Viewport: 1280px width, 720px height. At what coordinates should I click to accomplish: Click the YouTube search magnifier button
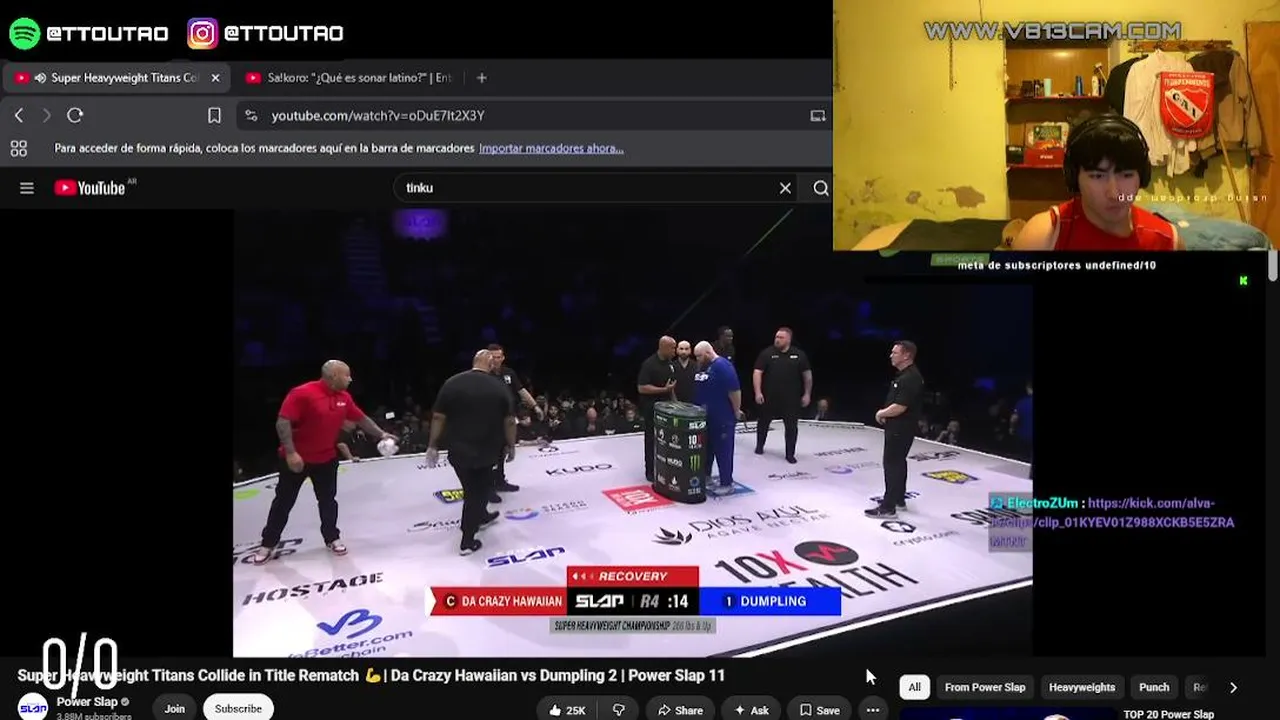tap(821, 188)
